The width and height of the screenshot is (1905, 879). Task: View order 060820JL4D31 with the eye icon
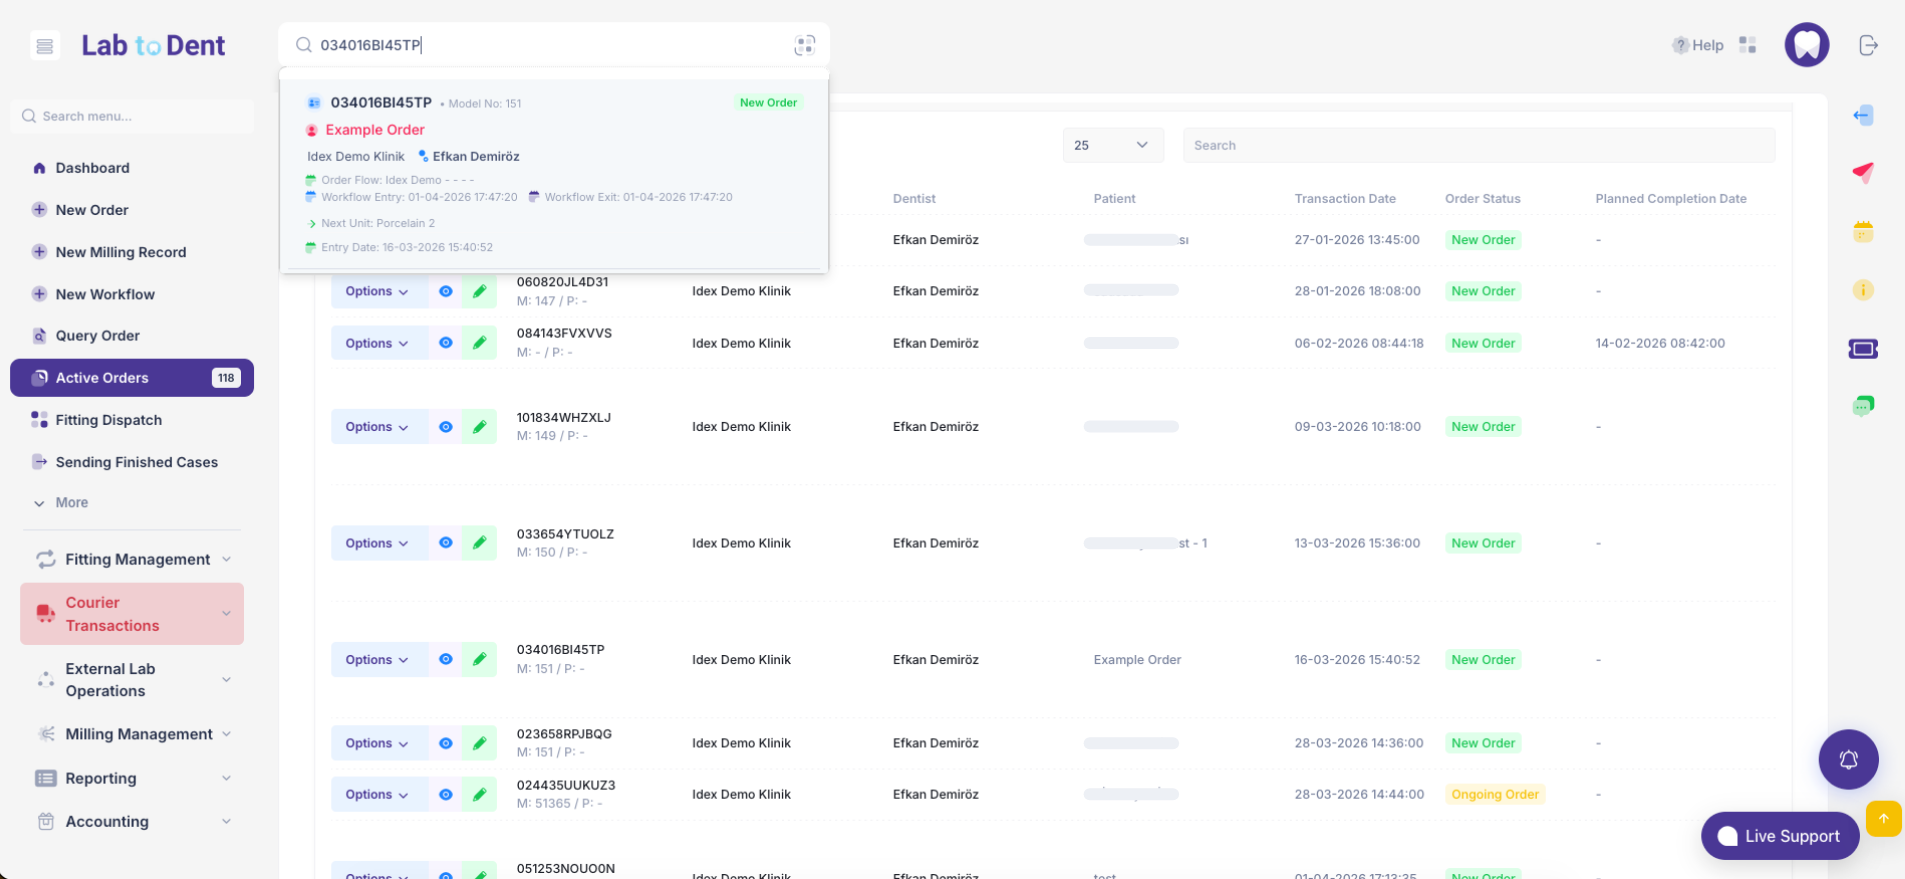pos(446,291)
